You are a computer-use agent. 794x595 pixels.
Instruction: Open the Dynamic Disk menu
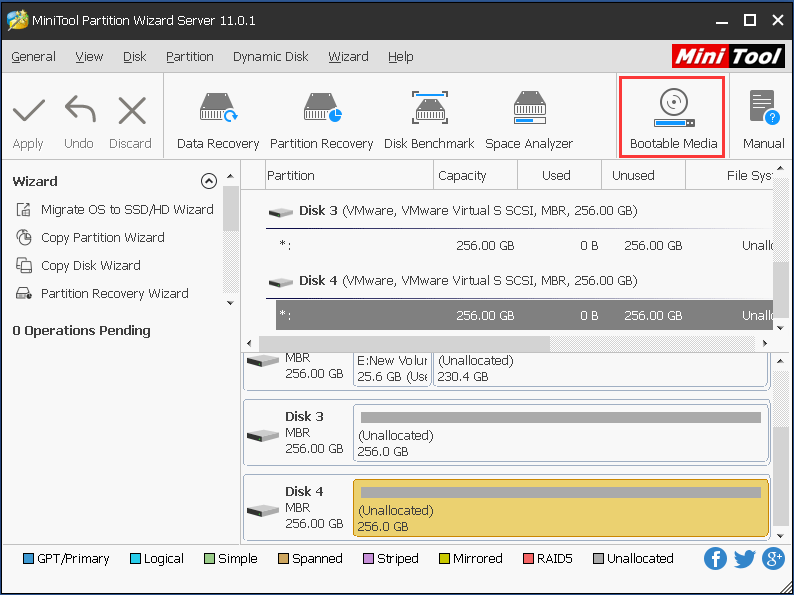[x=270, y=57]
